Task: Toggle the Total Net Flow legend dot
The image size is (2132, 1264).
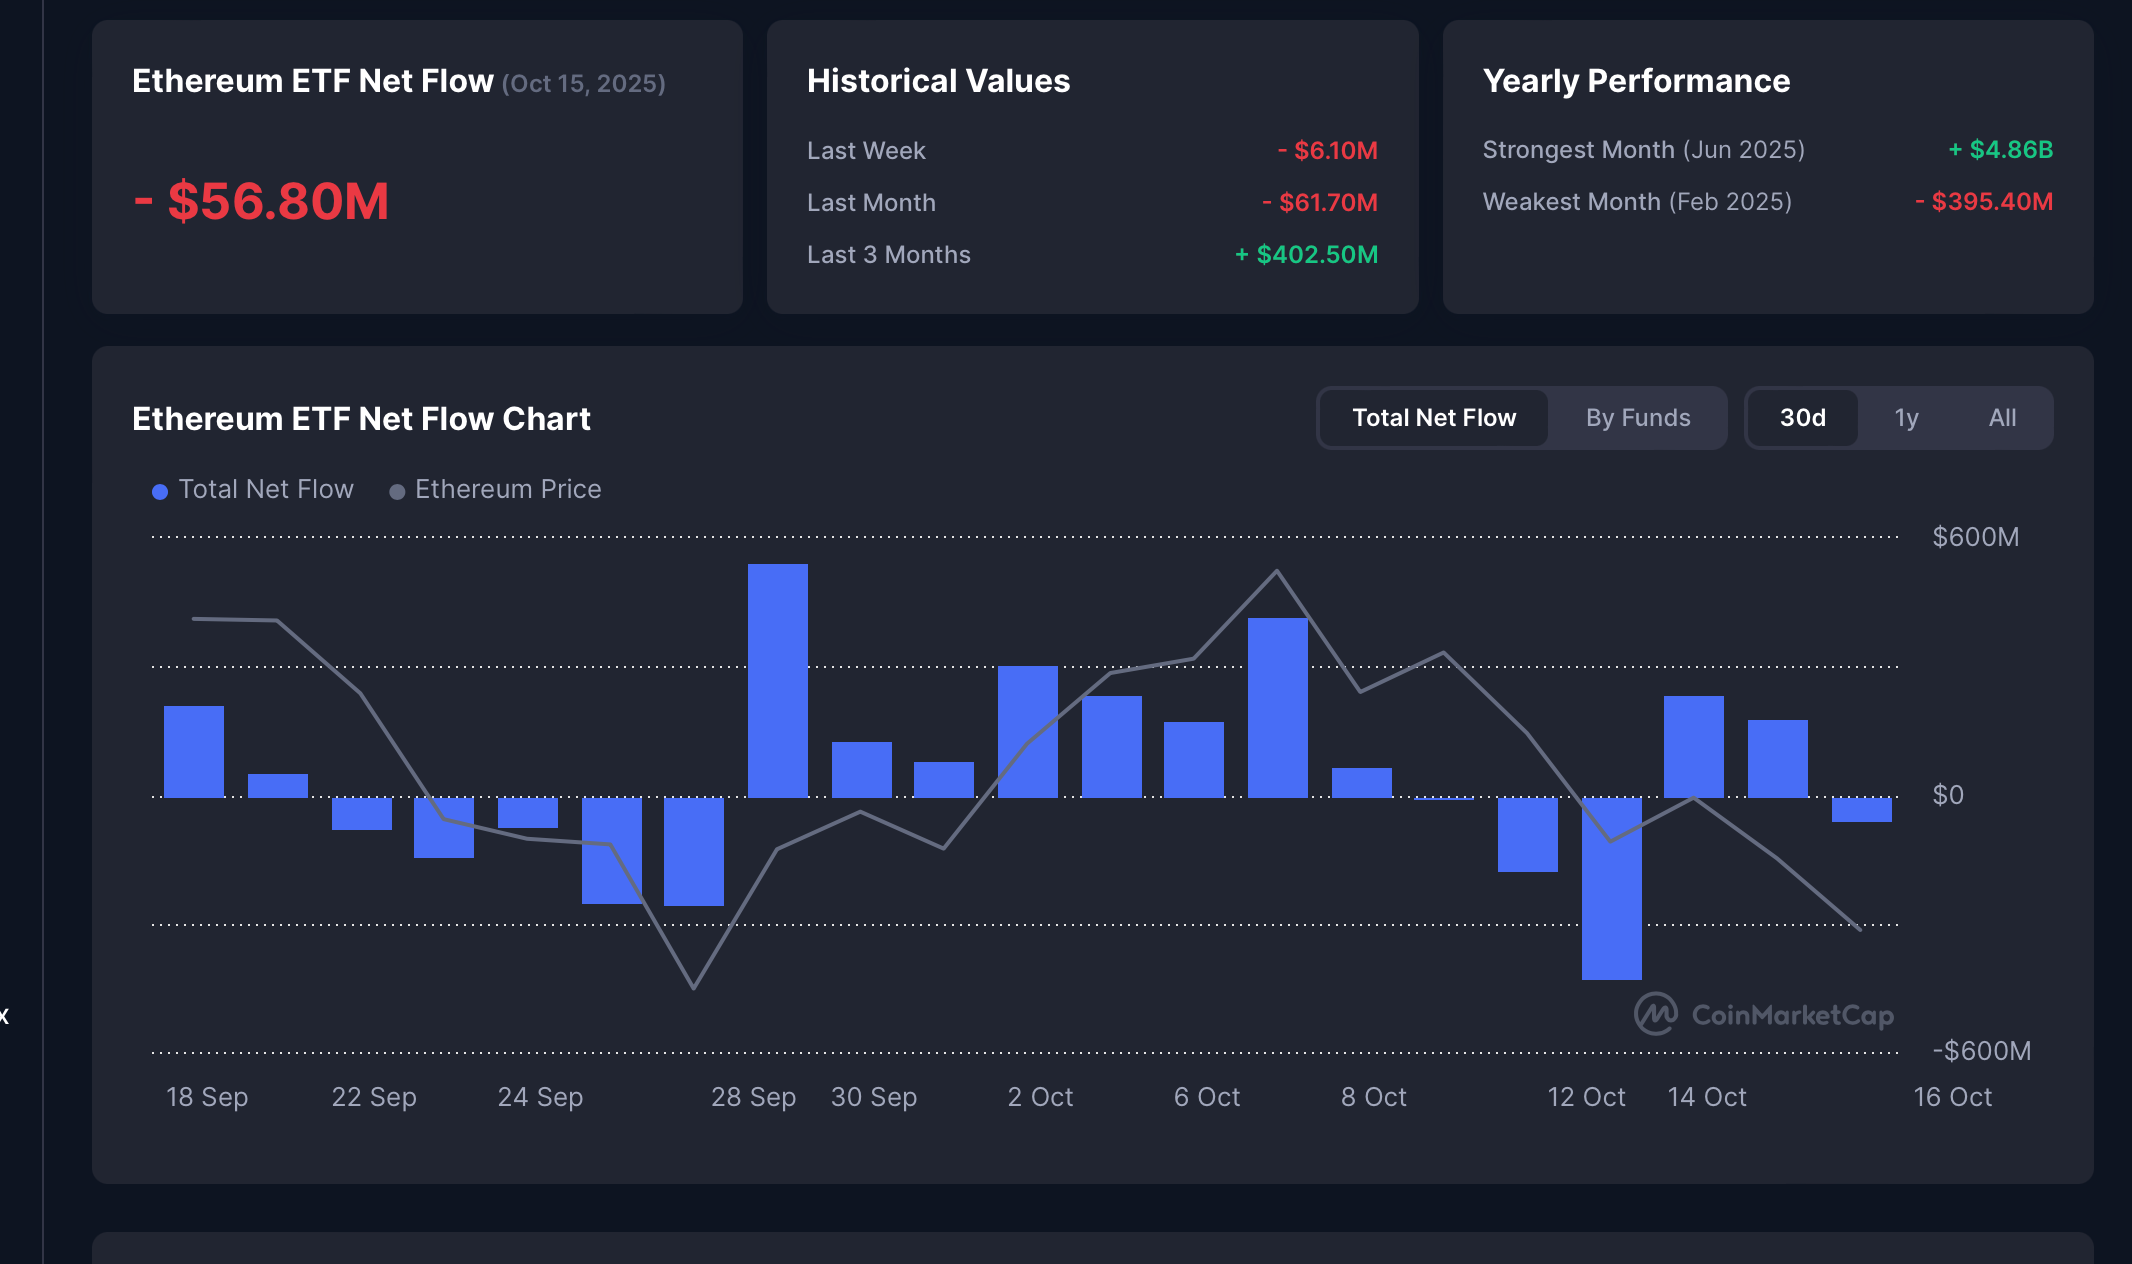Action: point(160,491)
